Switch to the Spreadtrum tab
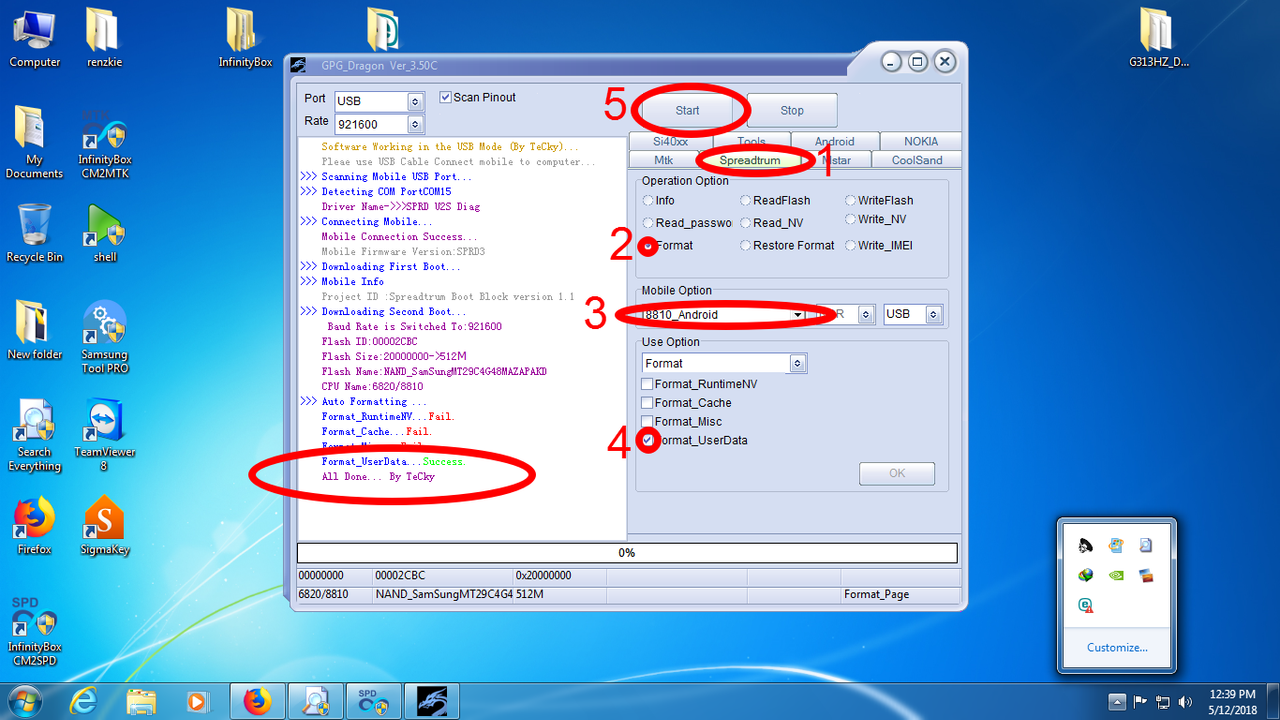The width and height of the screenshot is (1280, 720). [x=749, y=159]
